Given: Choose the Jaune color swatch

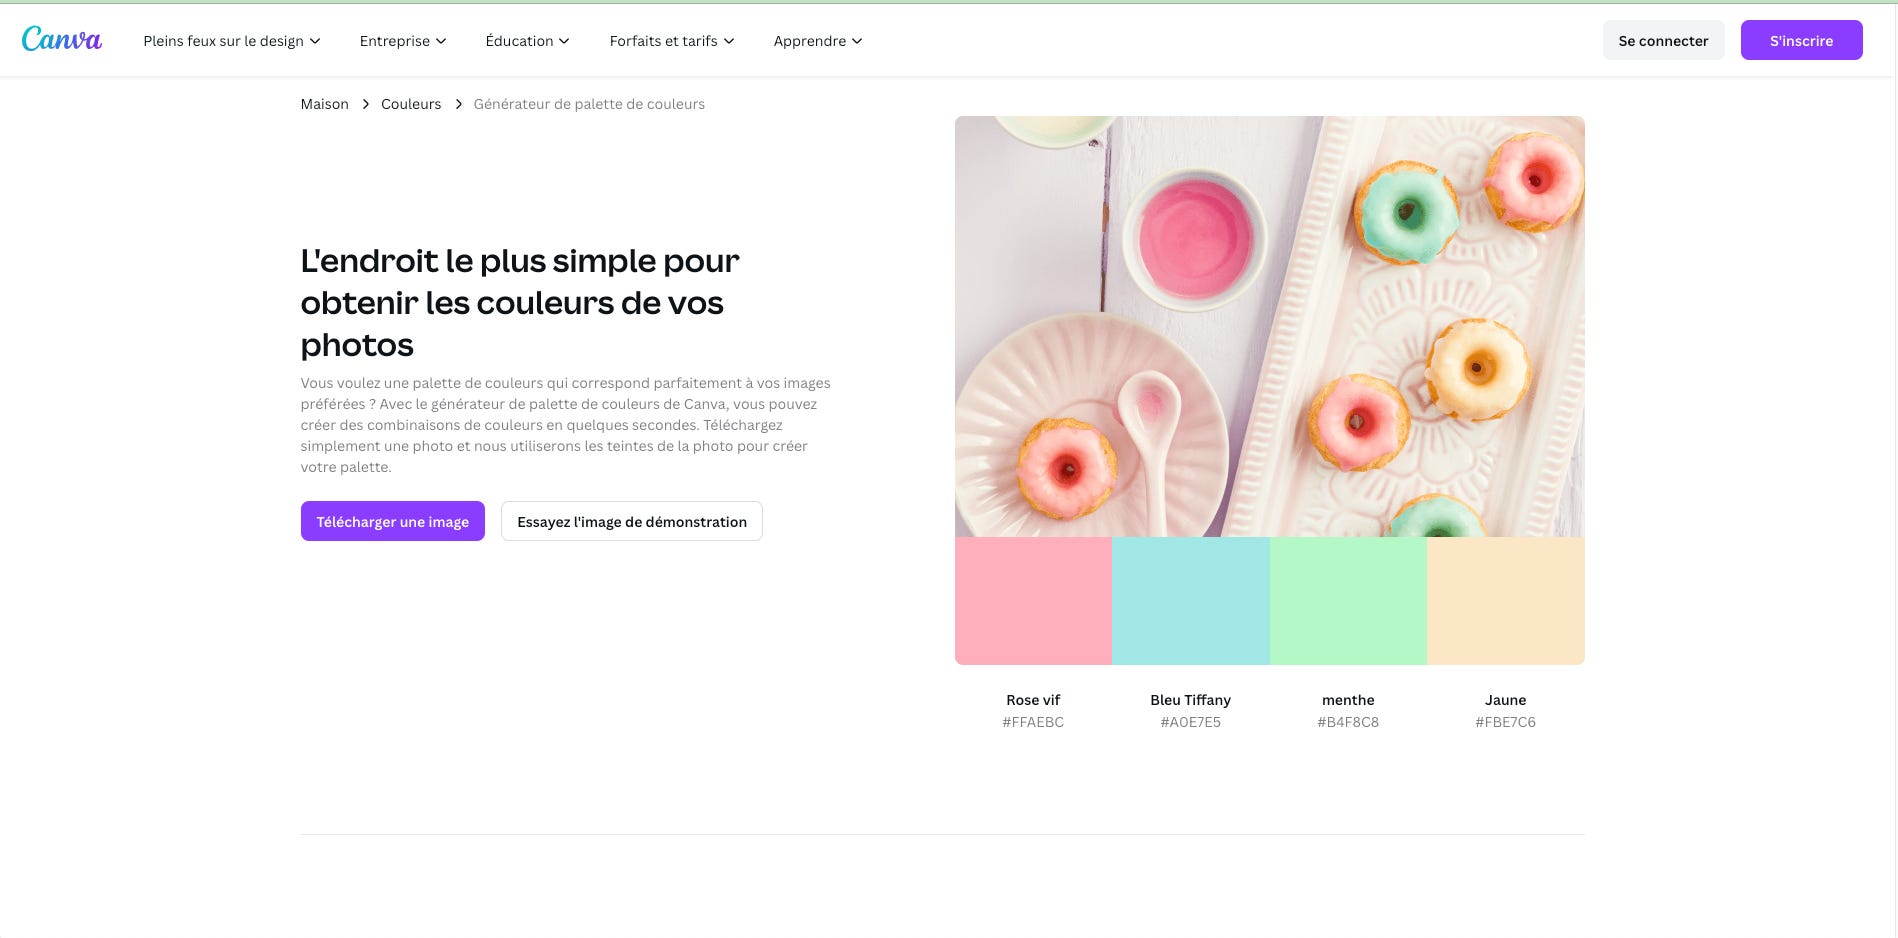Looking at the screenshot, I should click(1506, 601).
